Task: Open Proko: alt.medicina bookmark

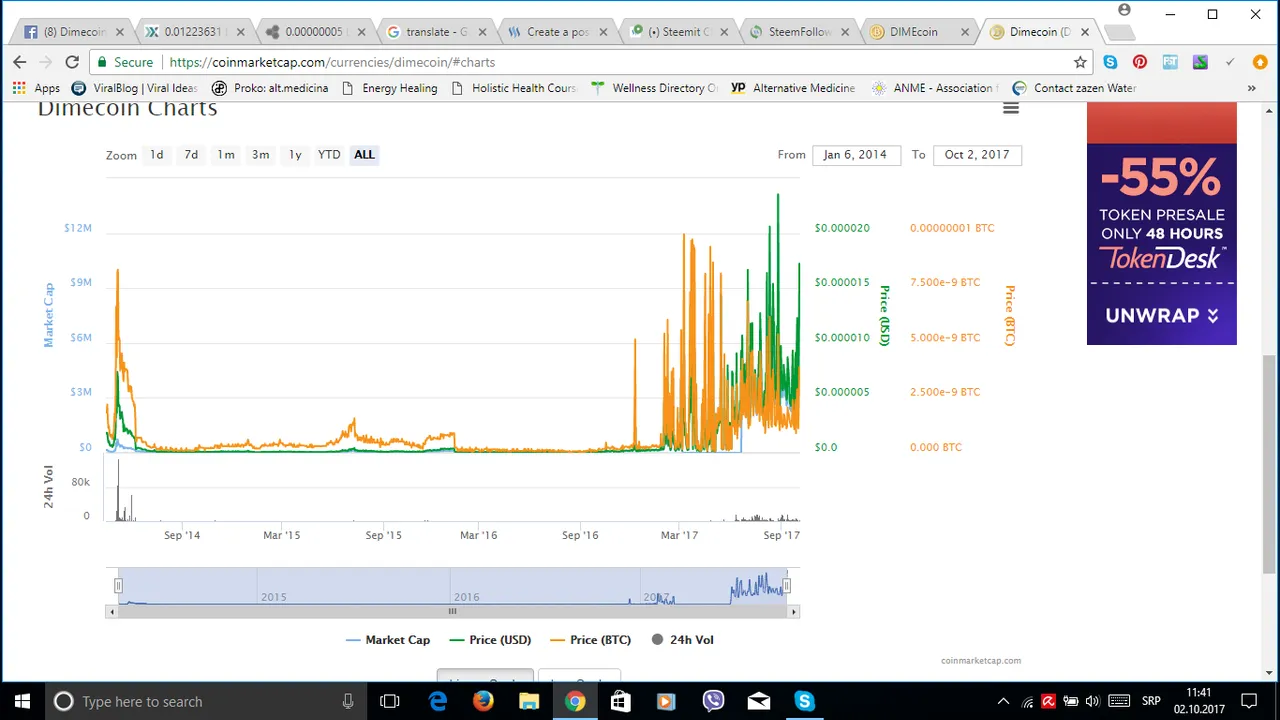Action: pos(270,88)
